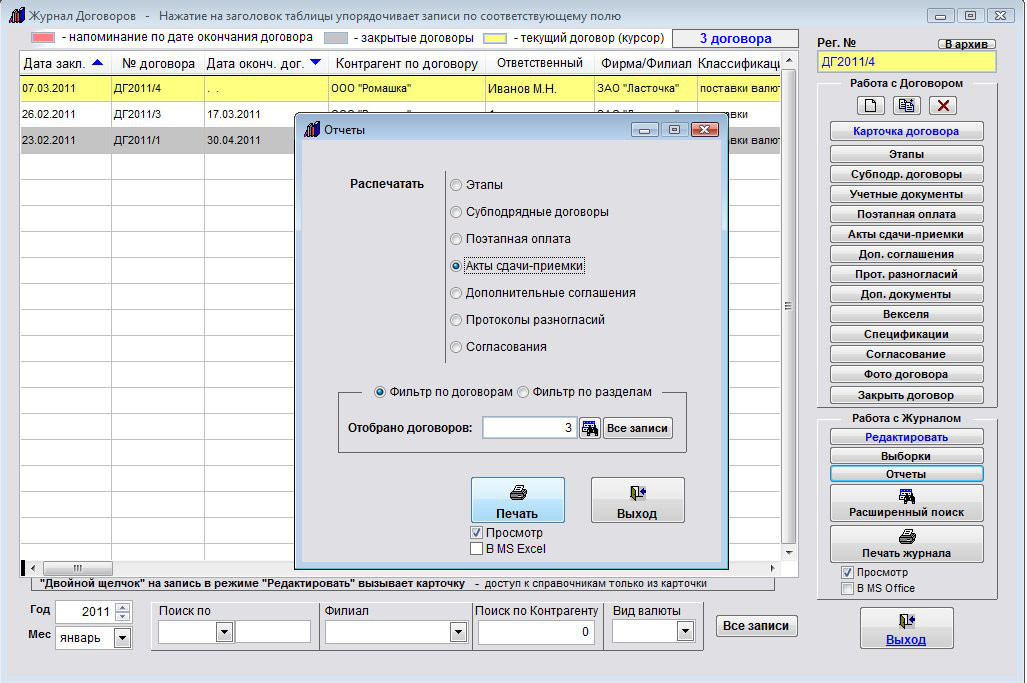Screen dimensions: 1027x683
Task: Select Согласования radio option
Action: pyautogui.click(x=456, y=347)
